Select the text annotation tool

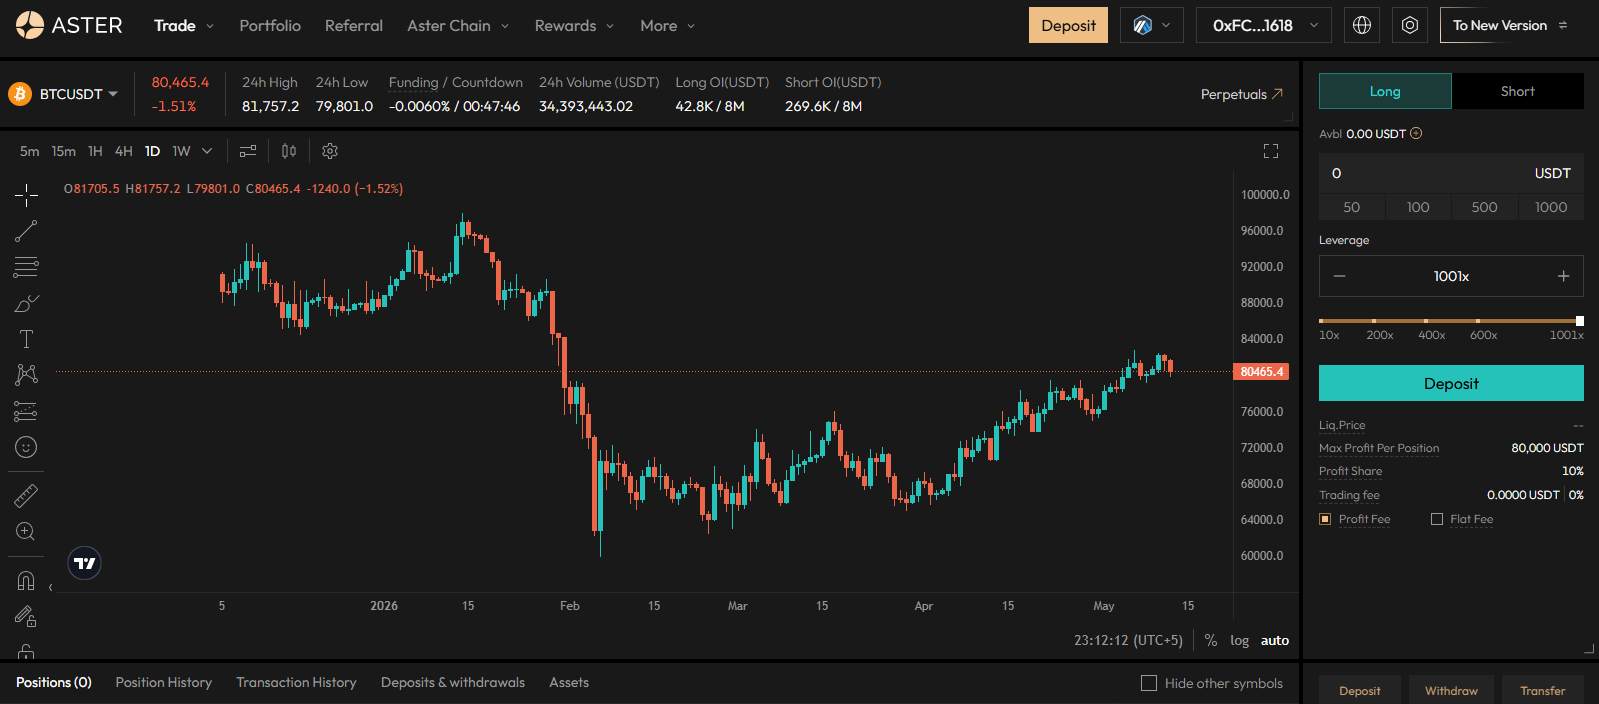(x=26, y=339)
